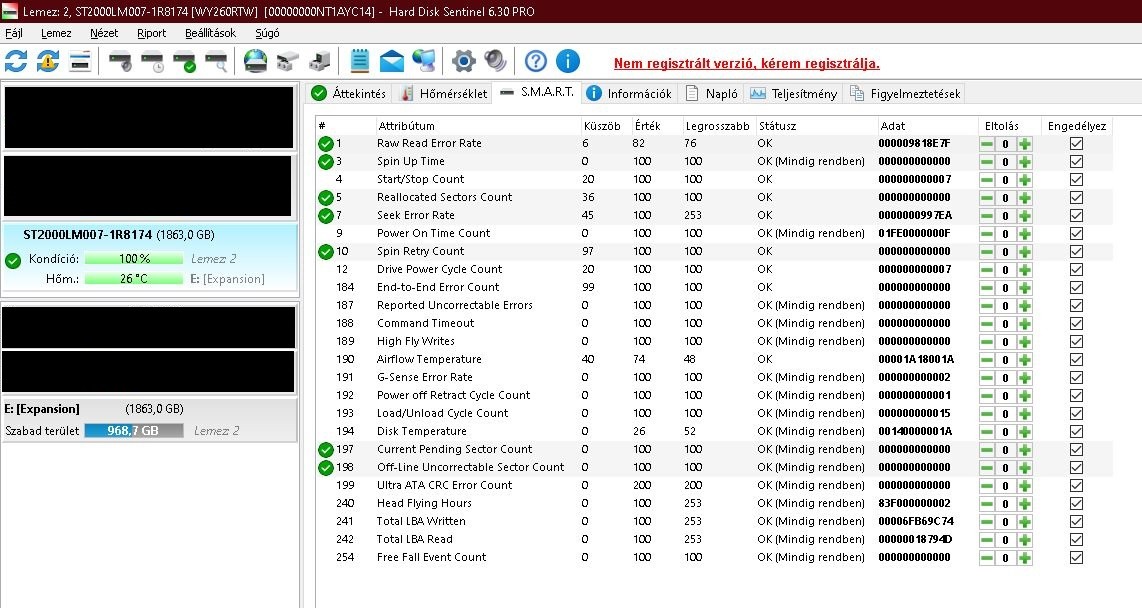Open configuration via the gear icon
The height and width of the screenshot is (608, 1142).
[463, 61]
